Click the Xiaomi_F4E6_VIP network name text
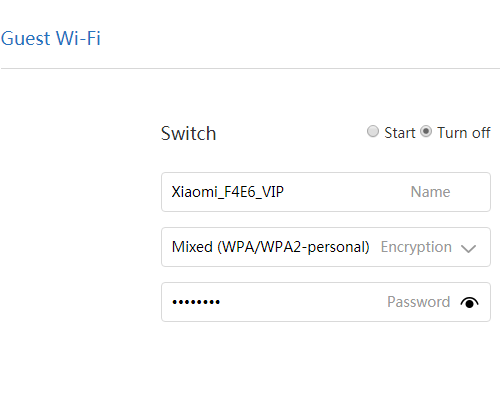This screenshot has width=500, height=400. coord(227,192)
